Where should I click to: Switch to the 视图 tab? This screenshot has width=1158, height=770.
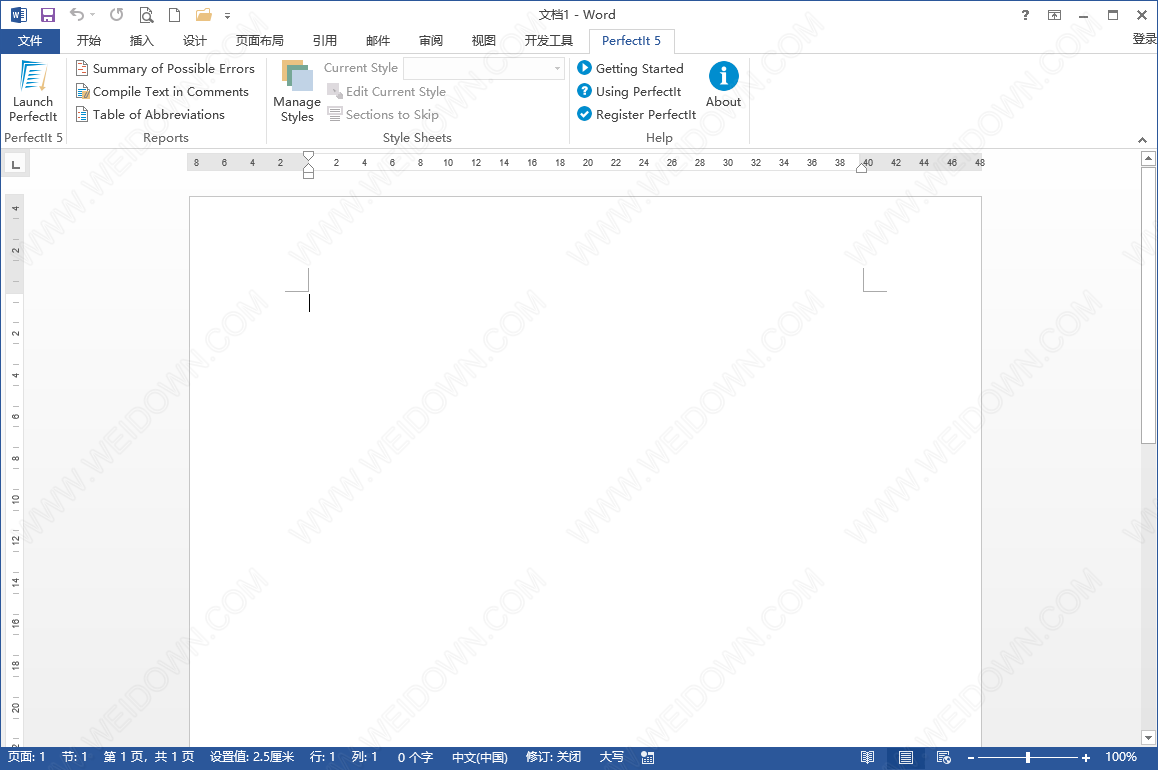[x=484, y=41]
